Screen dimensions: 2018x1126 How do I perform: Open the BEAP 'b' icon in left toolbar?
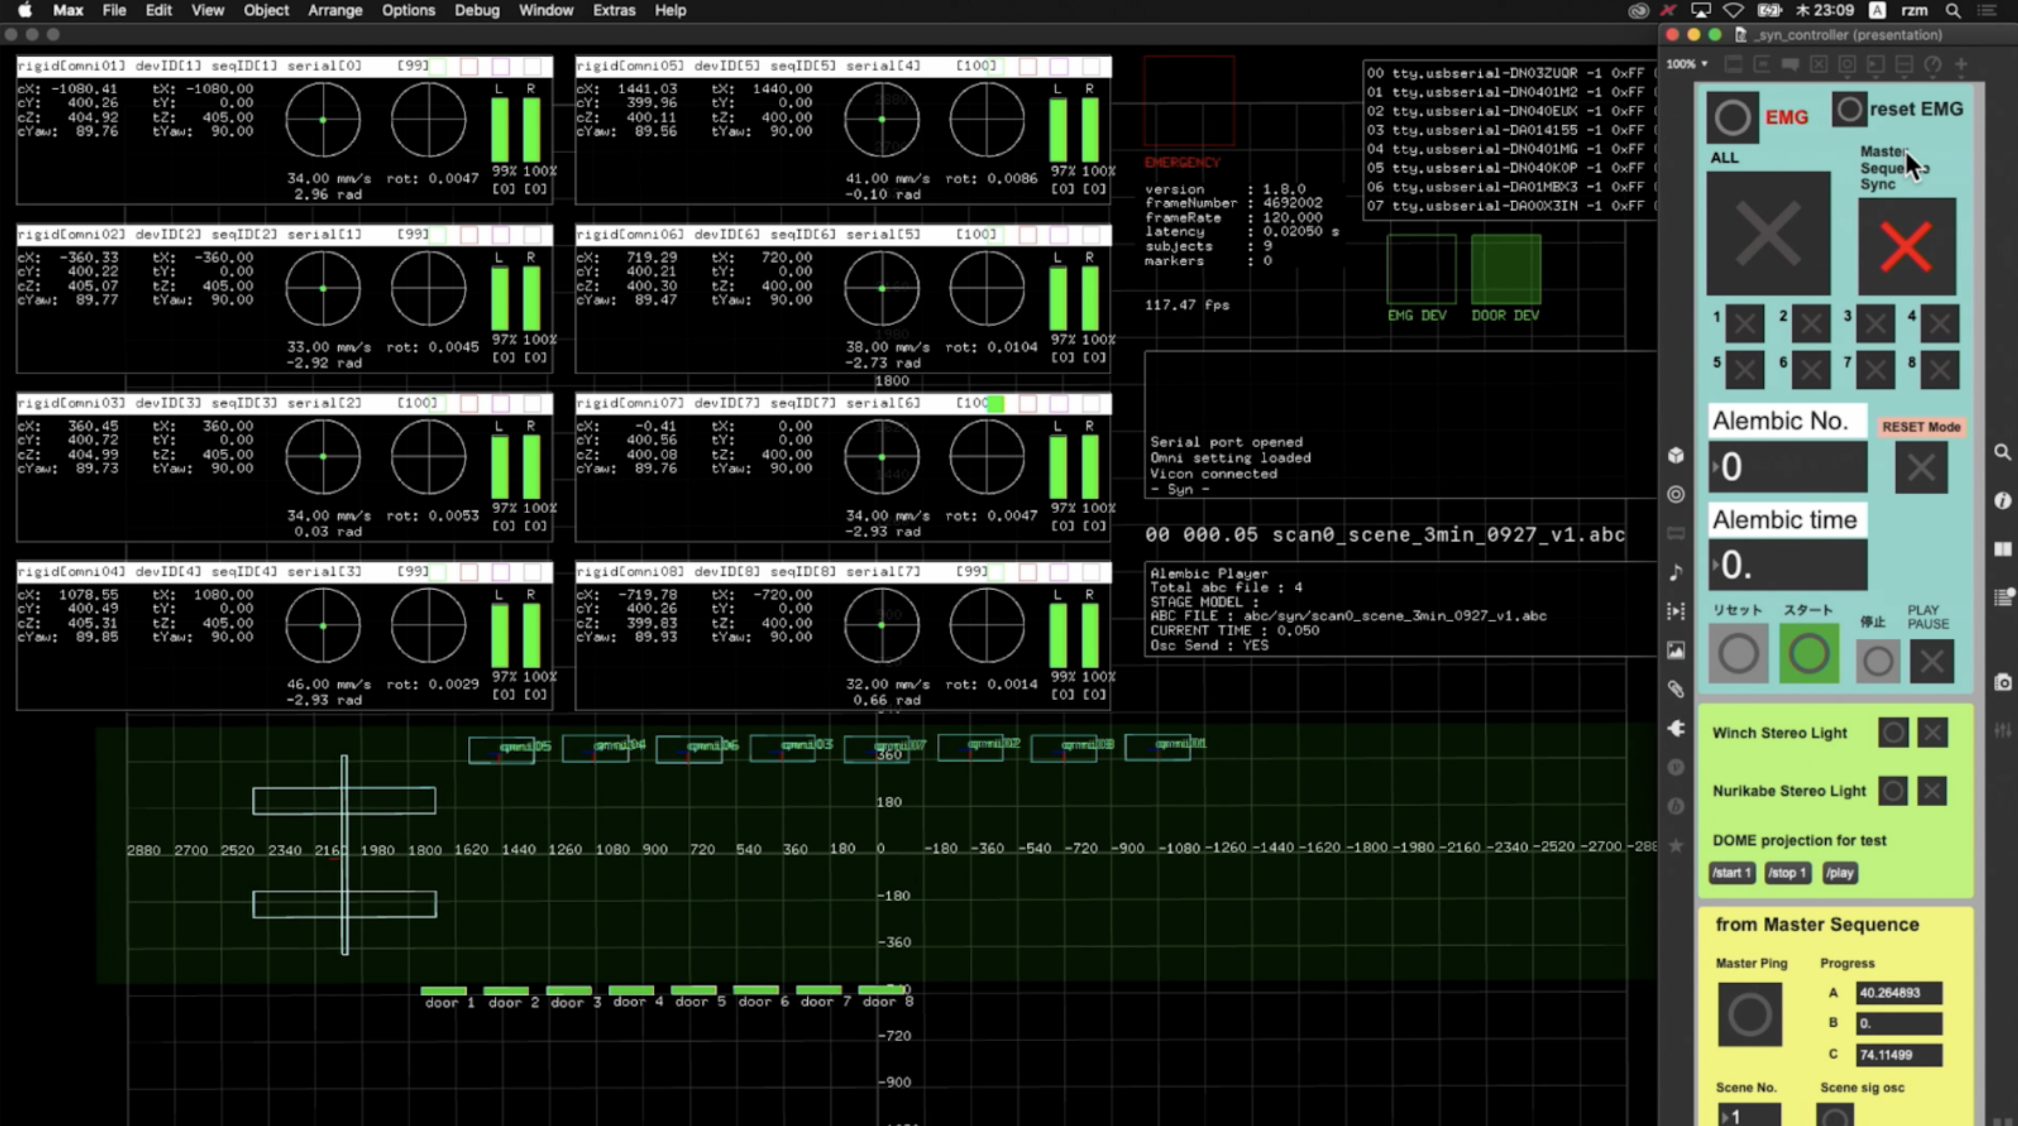1676,806
